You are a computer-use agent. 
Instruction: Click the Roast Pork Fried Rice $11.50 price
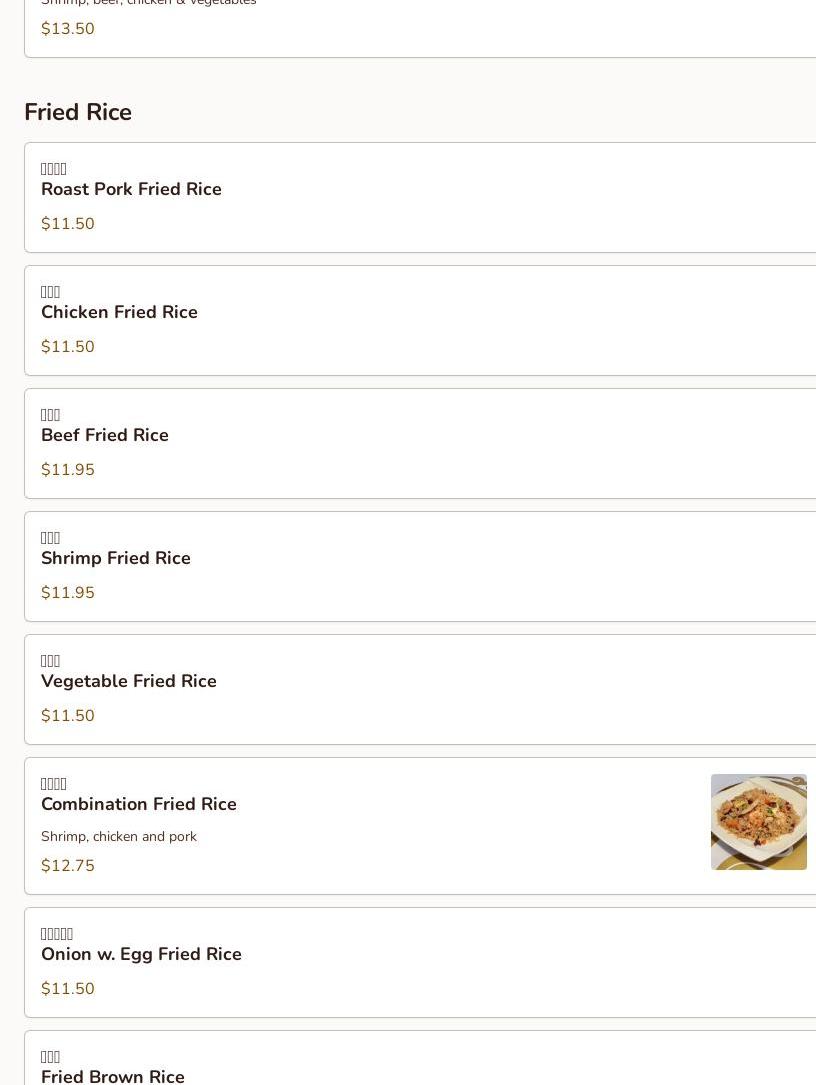[68, 224]
